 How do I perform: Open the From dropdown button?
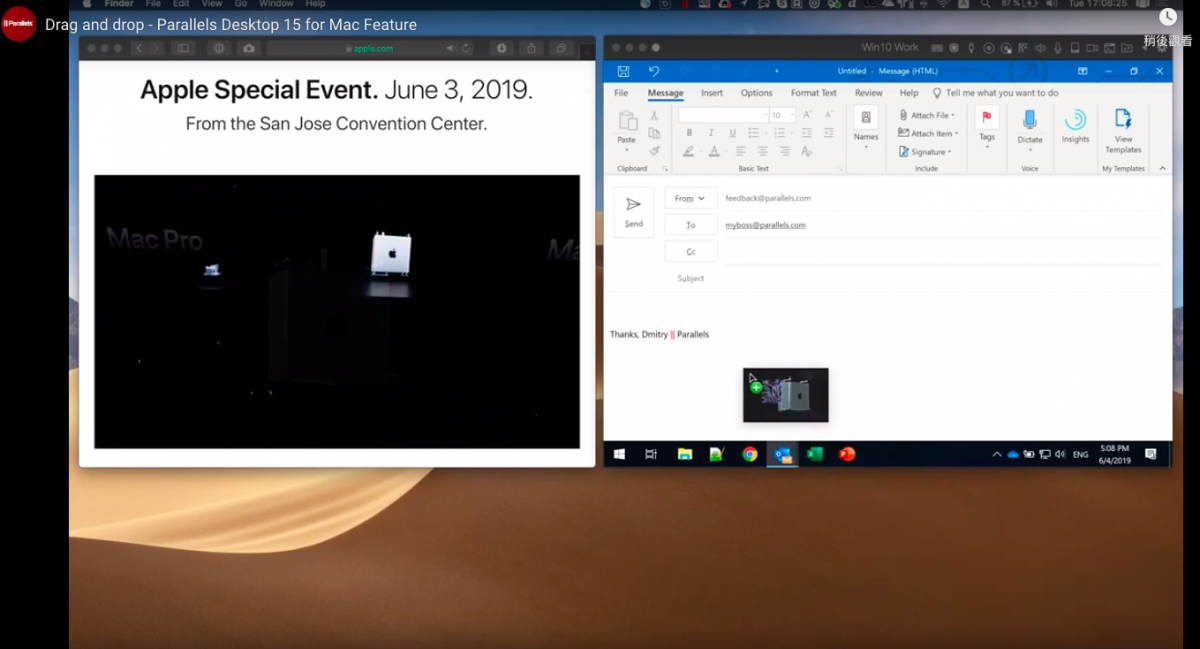pyautogui.click(x=690, y=198)
